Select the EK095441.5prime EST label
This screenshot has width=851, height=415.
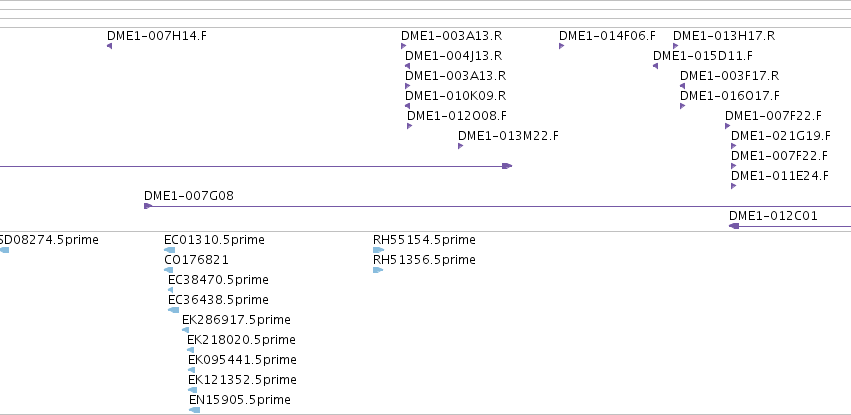tap(243, 361)
